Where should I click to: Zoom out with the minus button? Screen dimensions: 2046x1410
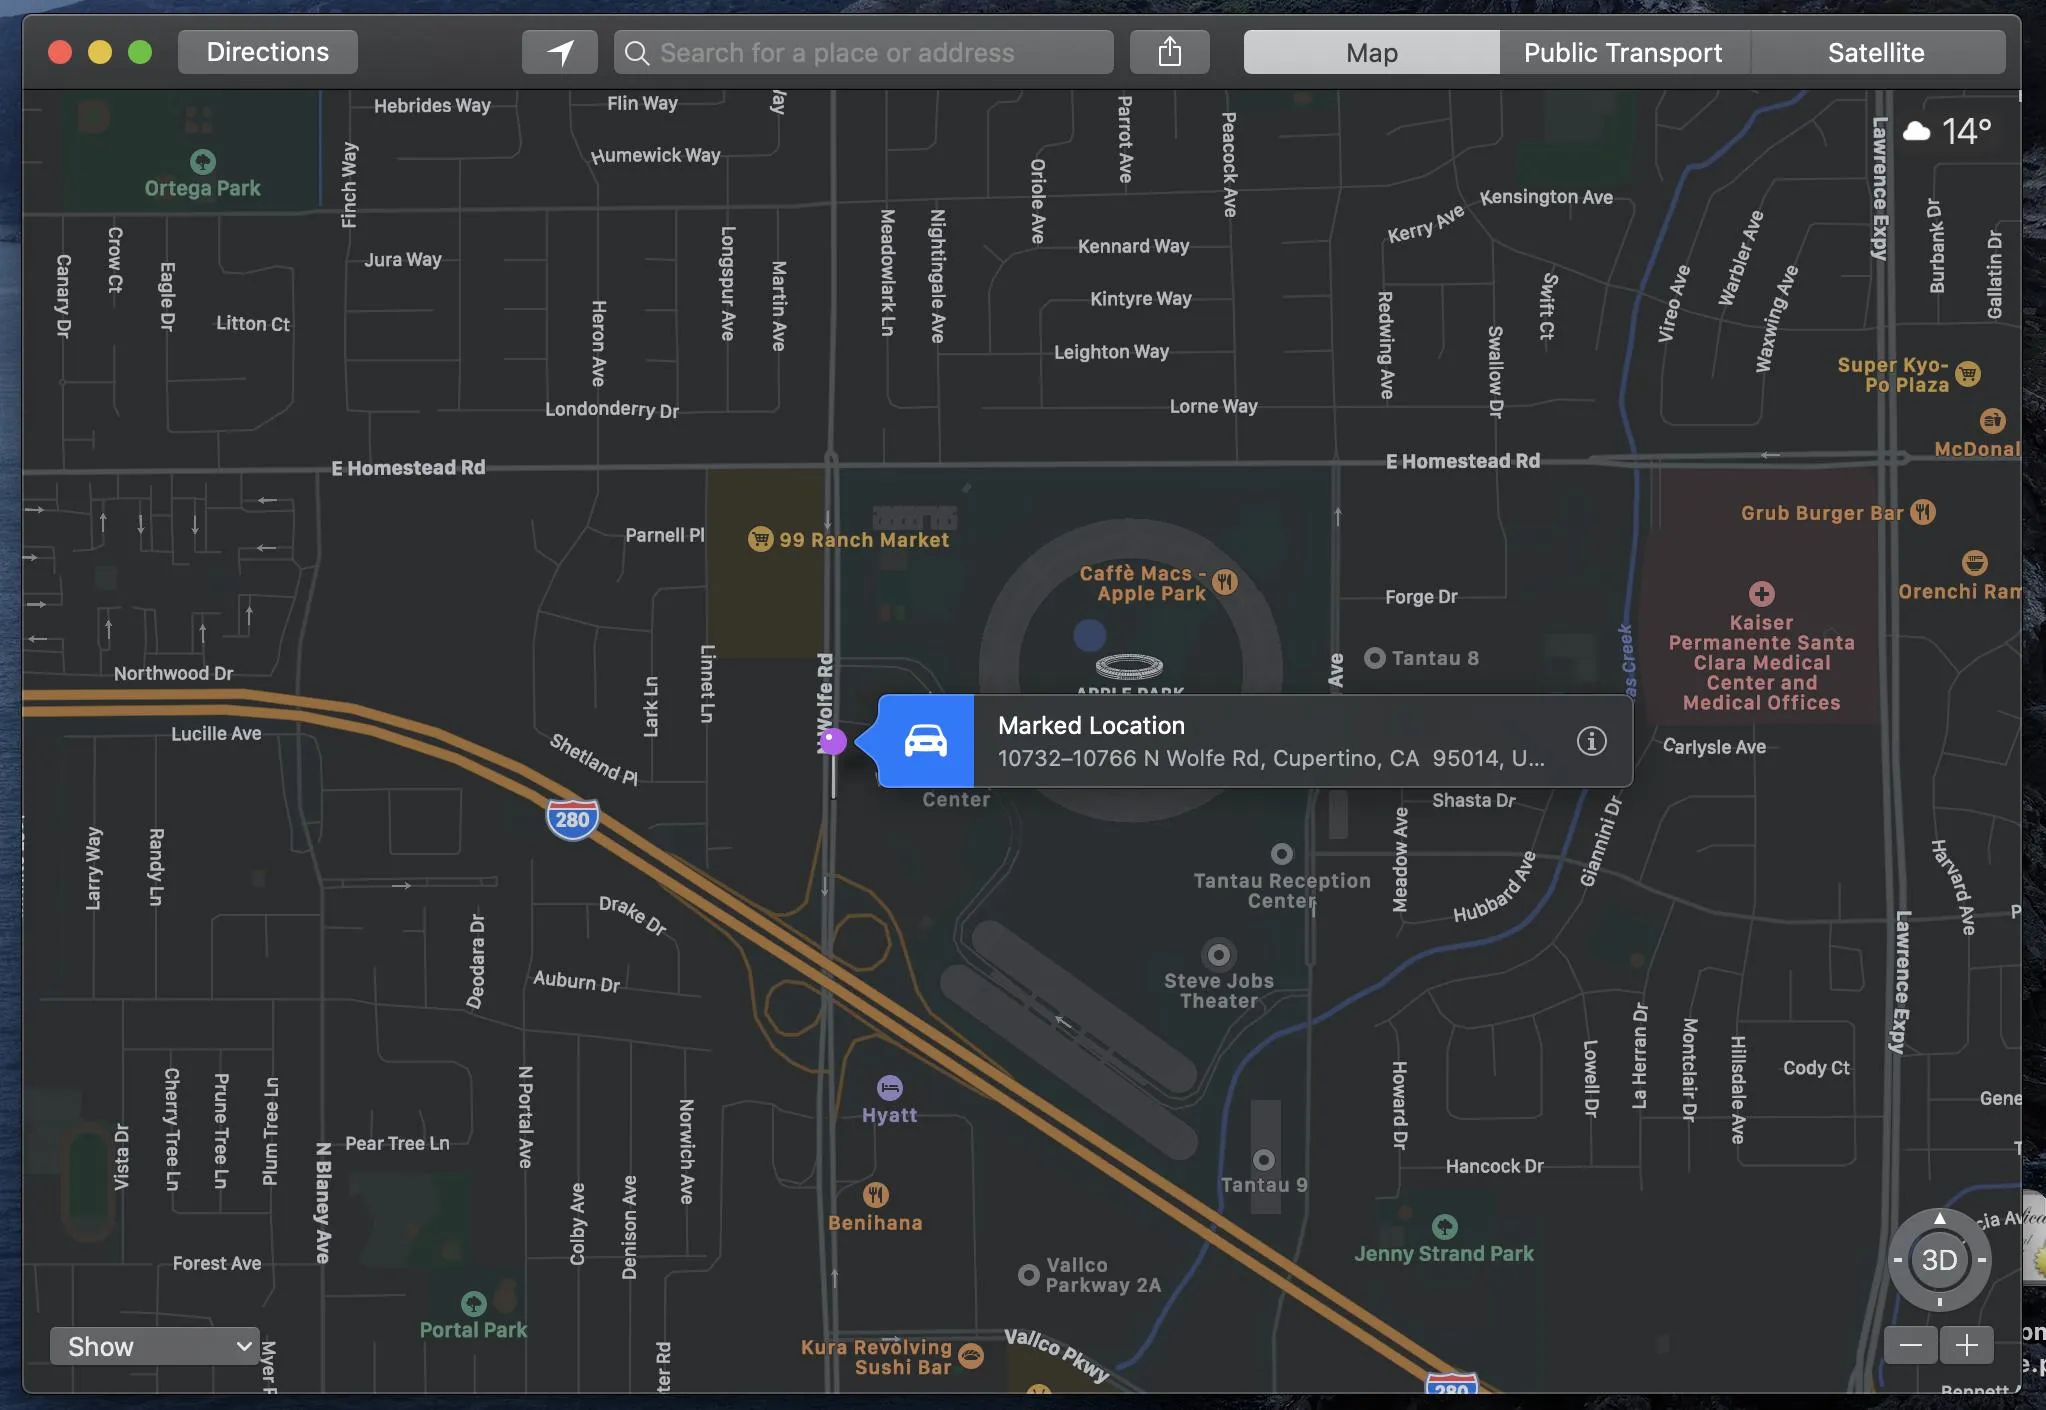pos(1910,1345)
